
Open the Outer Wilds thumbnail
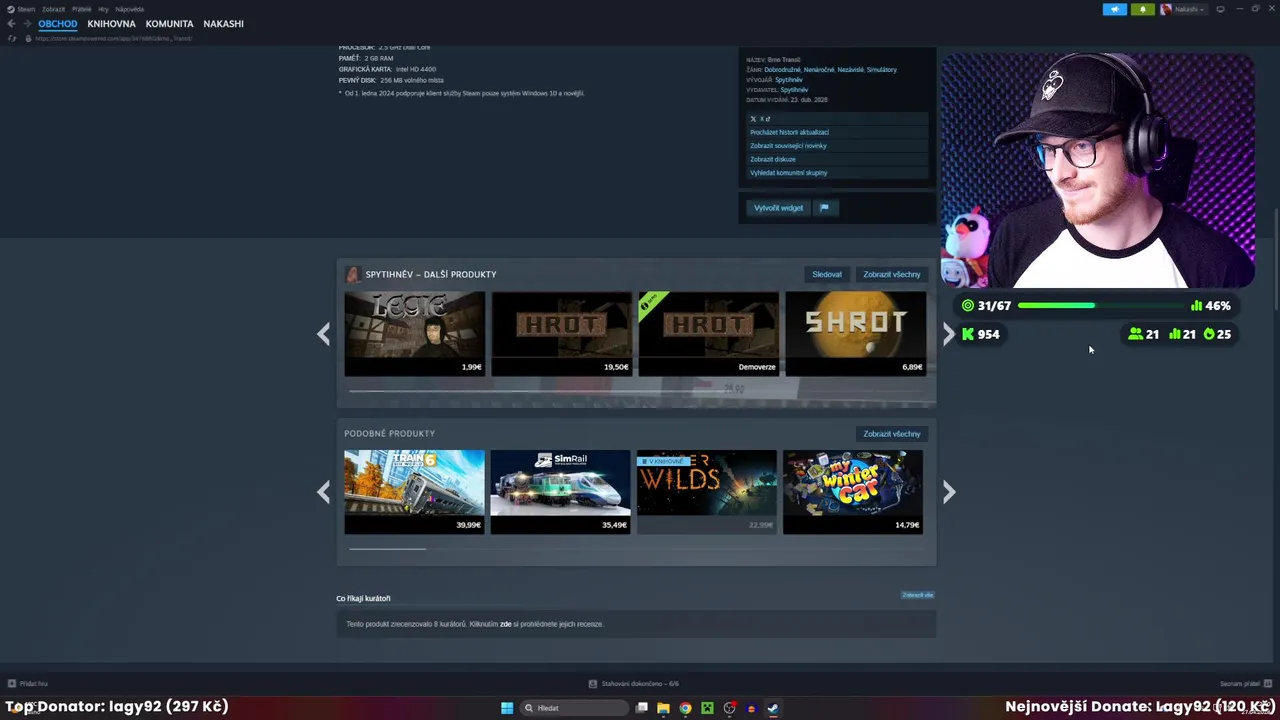707,492
